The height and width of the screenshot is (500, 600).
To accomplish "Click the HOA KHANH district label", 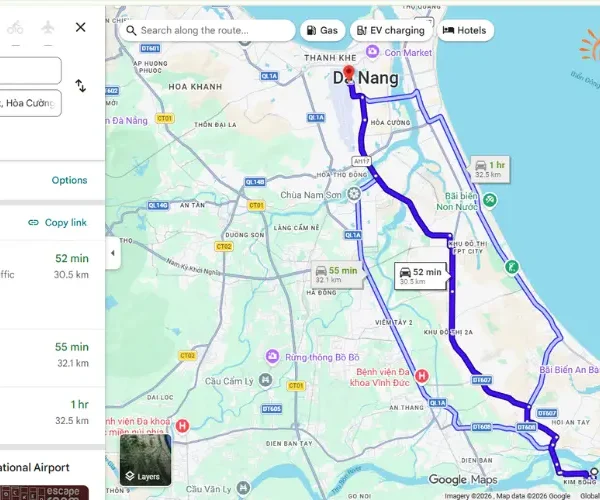I will click(195, 87).
